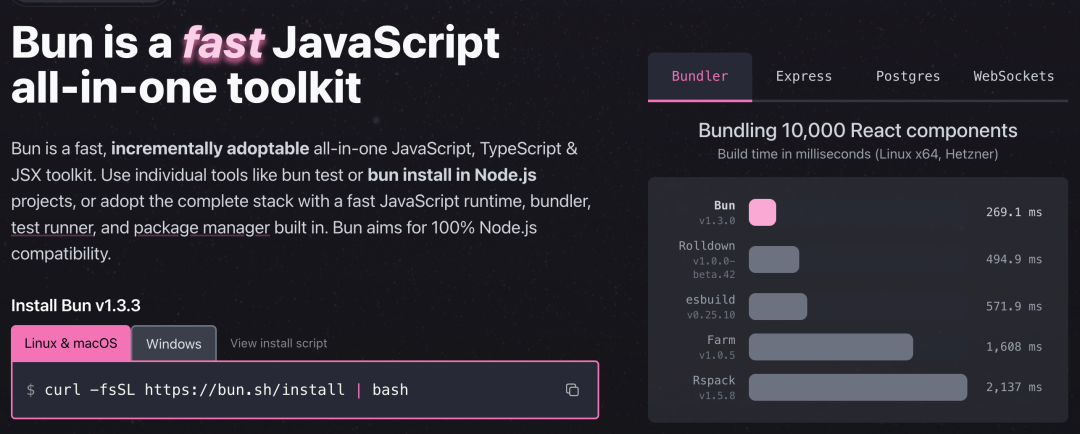Click the Rolldown benchmark bar
This screenshot has width=1080, height=434.
pos(774,259)
